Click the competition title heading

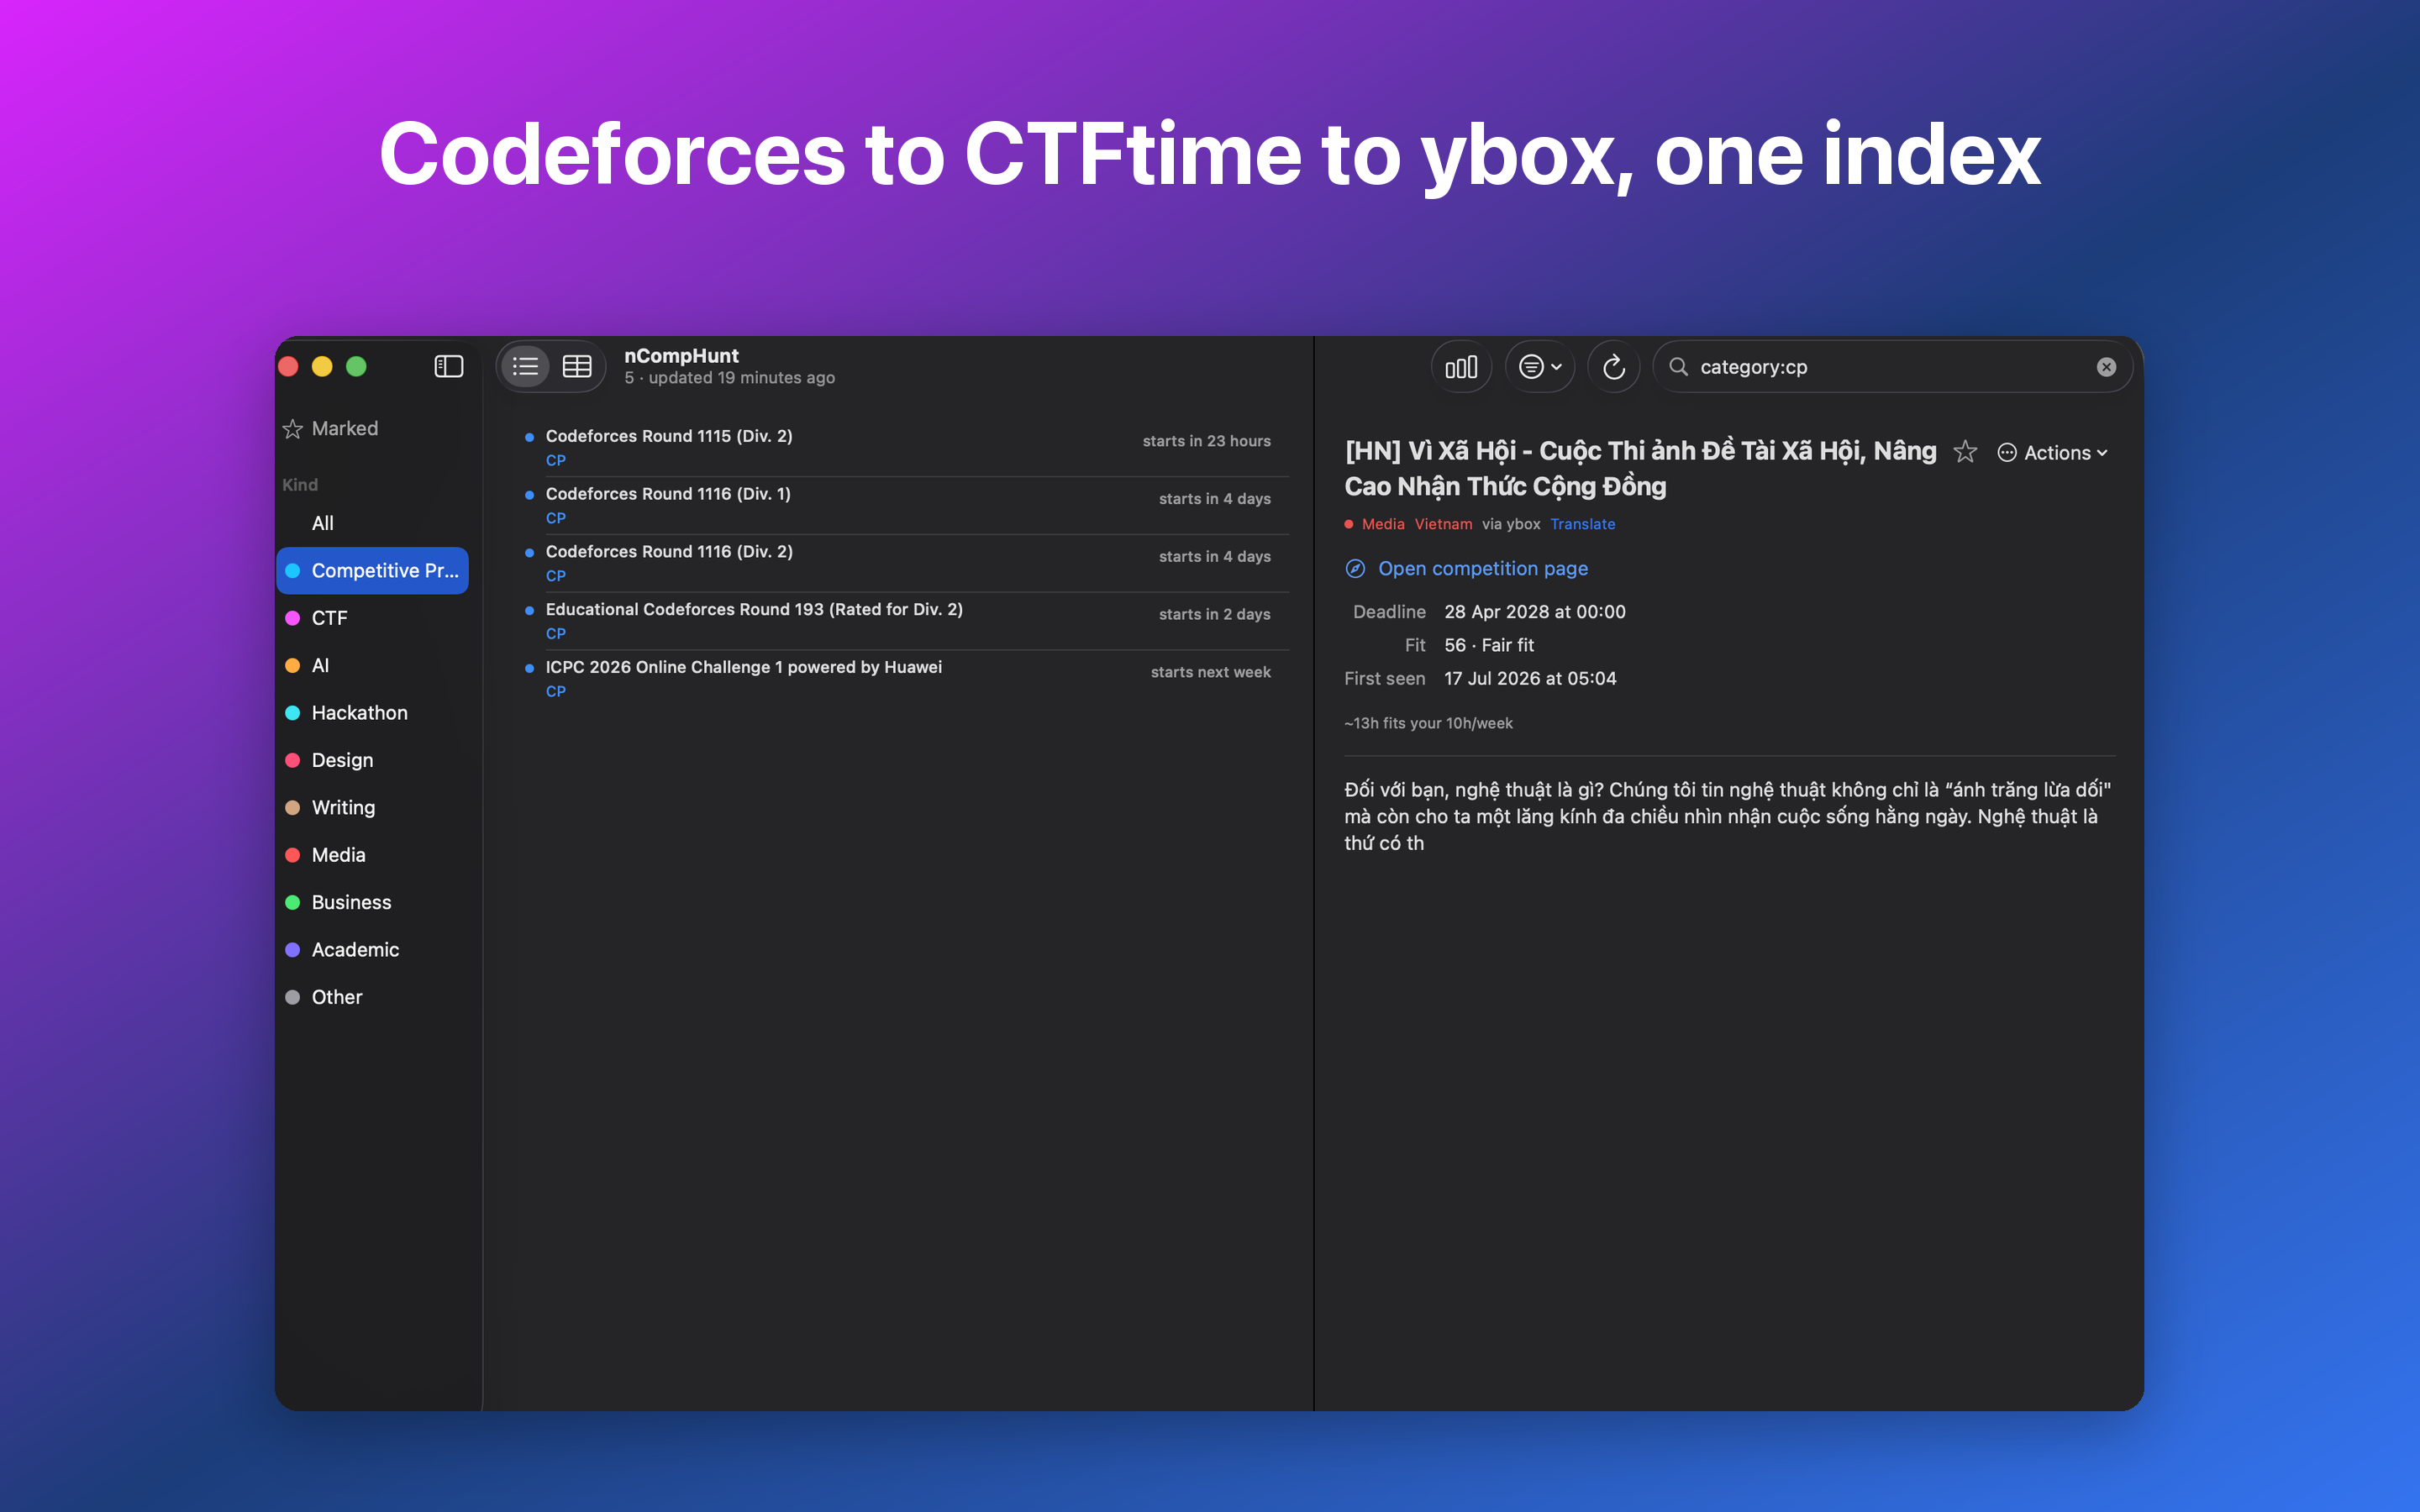[1640, 468]
